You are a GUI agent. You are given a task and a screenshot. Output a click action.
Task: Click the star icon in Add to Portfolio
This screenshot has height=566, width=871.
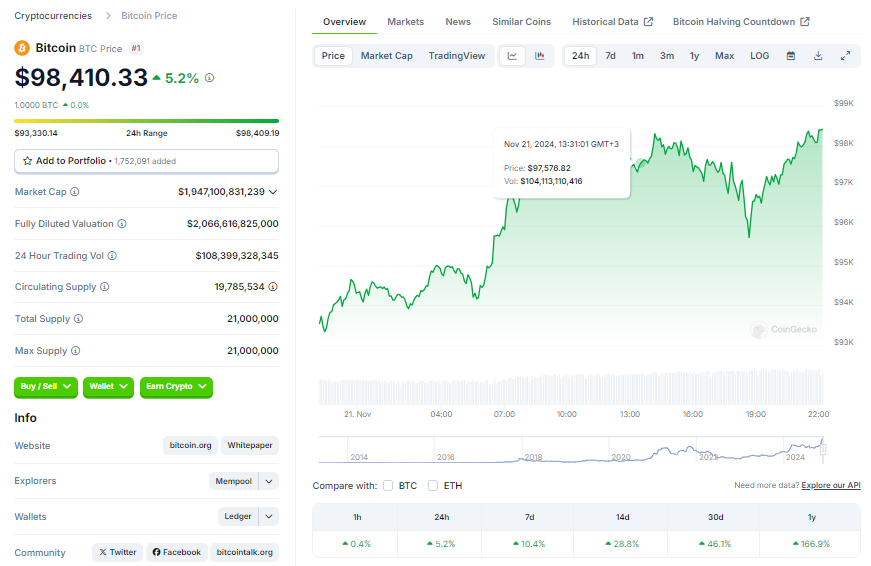(27, 161)
